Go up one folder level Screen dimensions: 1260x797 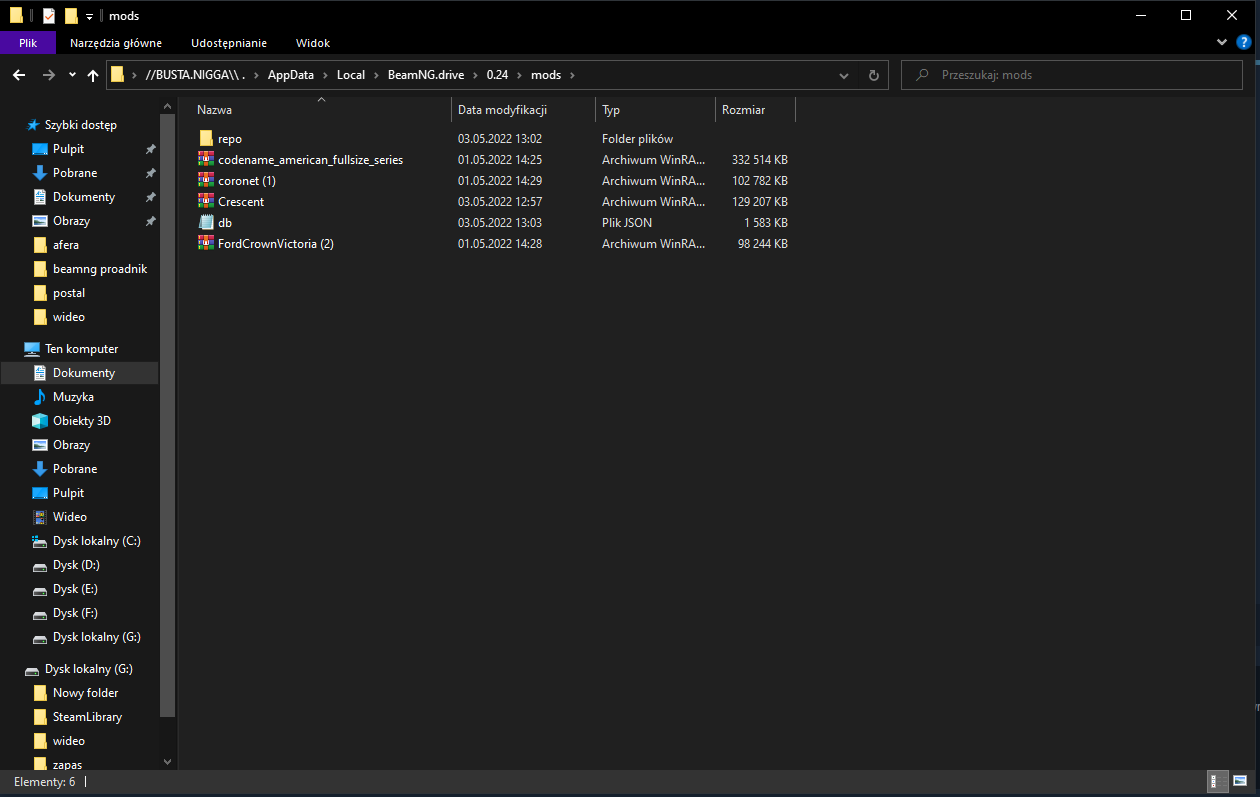[x=93, y=75]
